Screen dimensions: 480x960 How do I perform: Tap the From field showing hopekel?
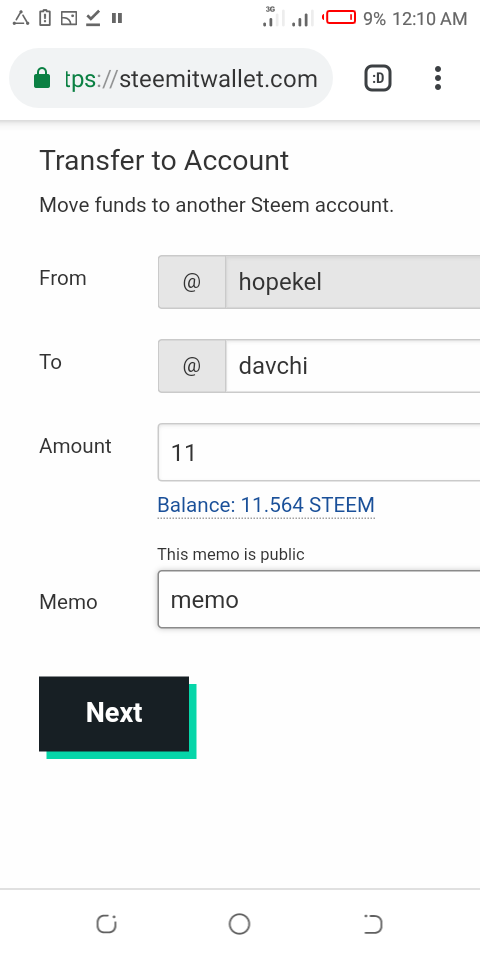click(353, 282)
